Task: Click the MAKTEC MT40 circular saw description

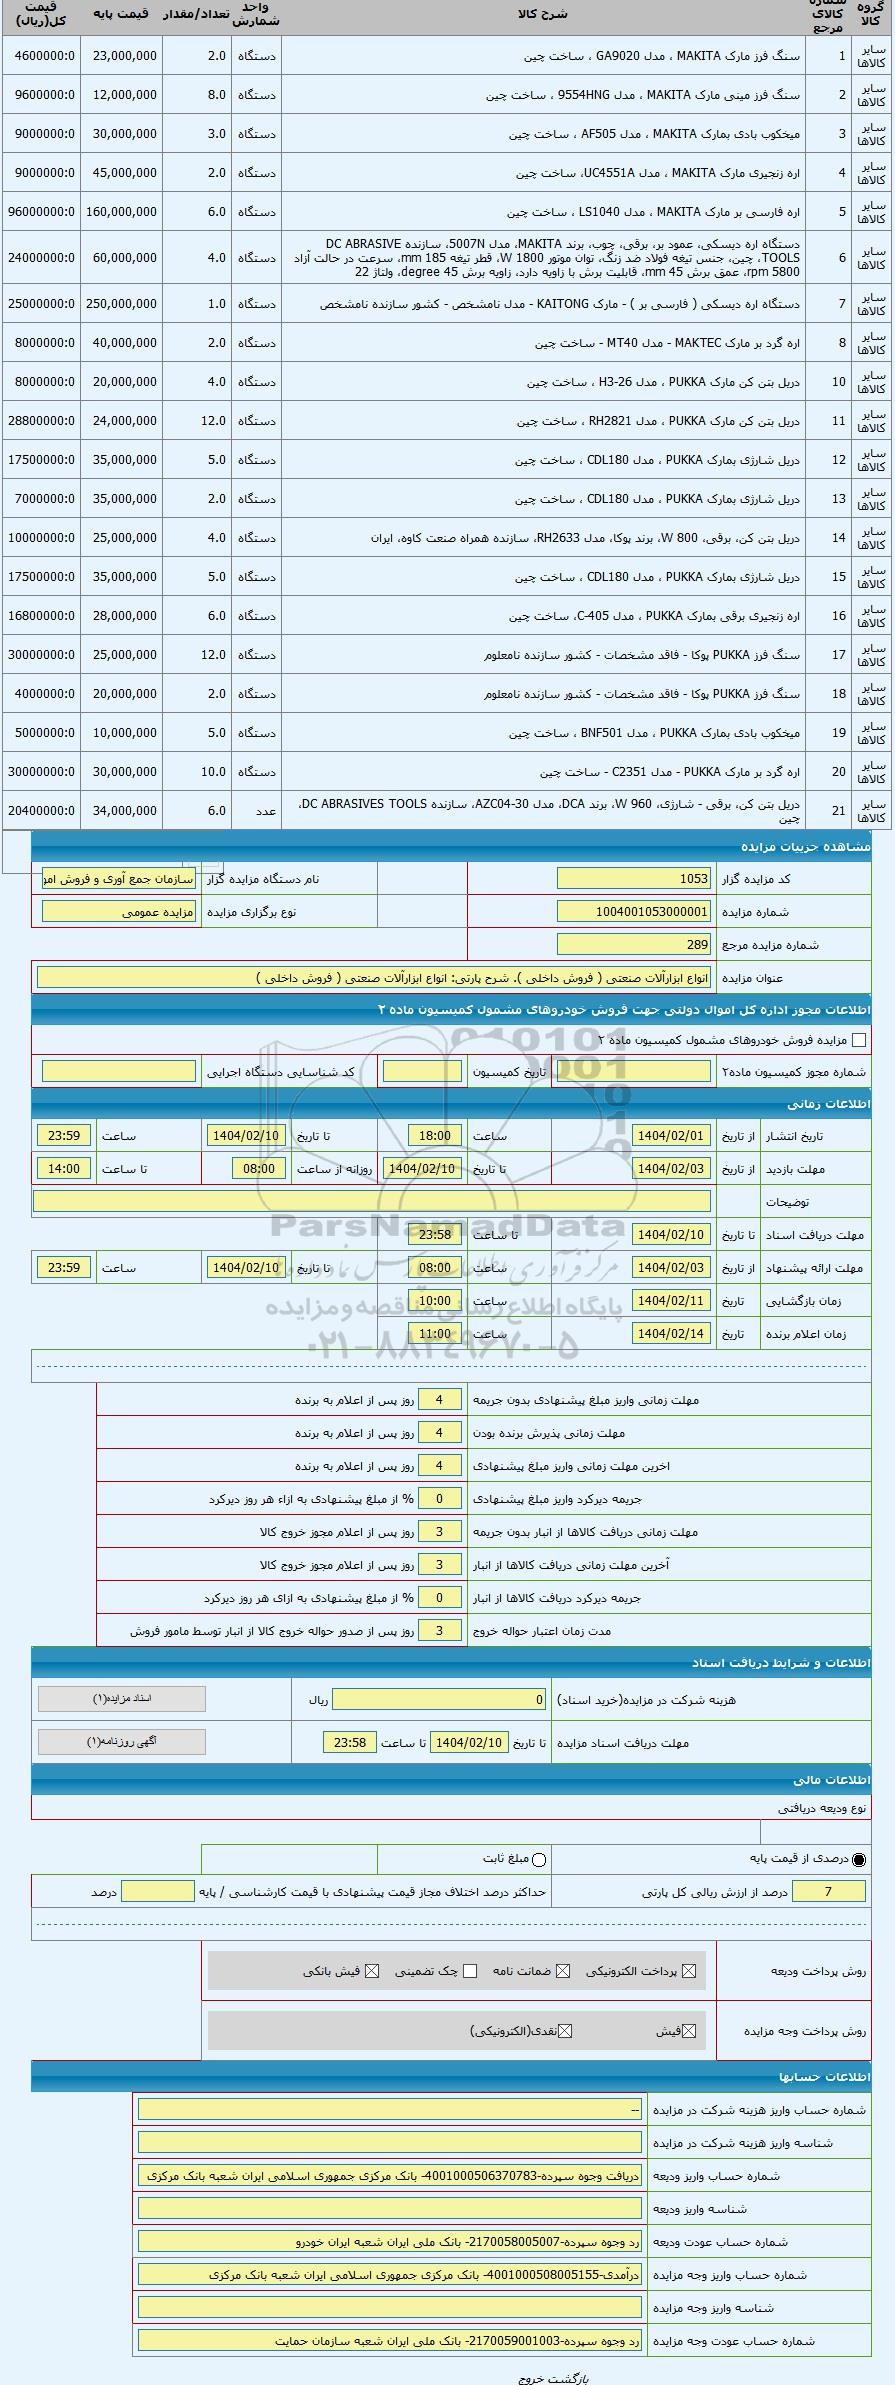Action: [668, 342]
